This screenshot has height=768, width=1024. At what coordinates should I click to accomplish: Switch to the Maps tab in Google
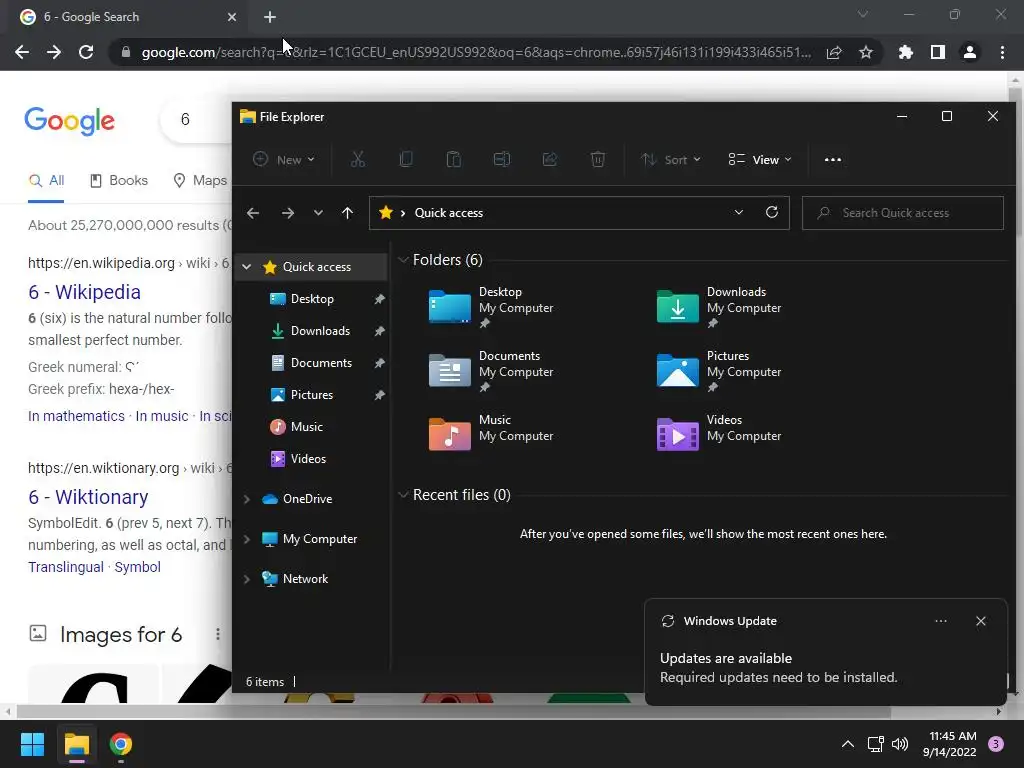tap(200, 180)
